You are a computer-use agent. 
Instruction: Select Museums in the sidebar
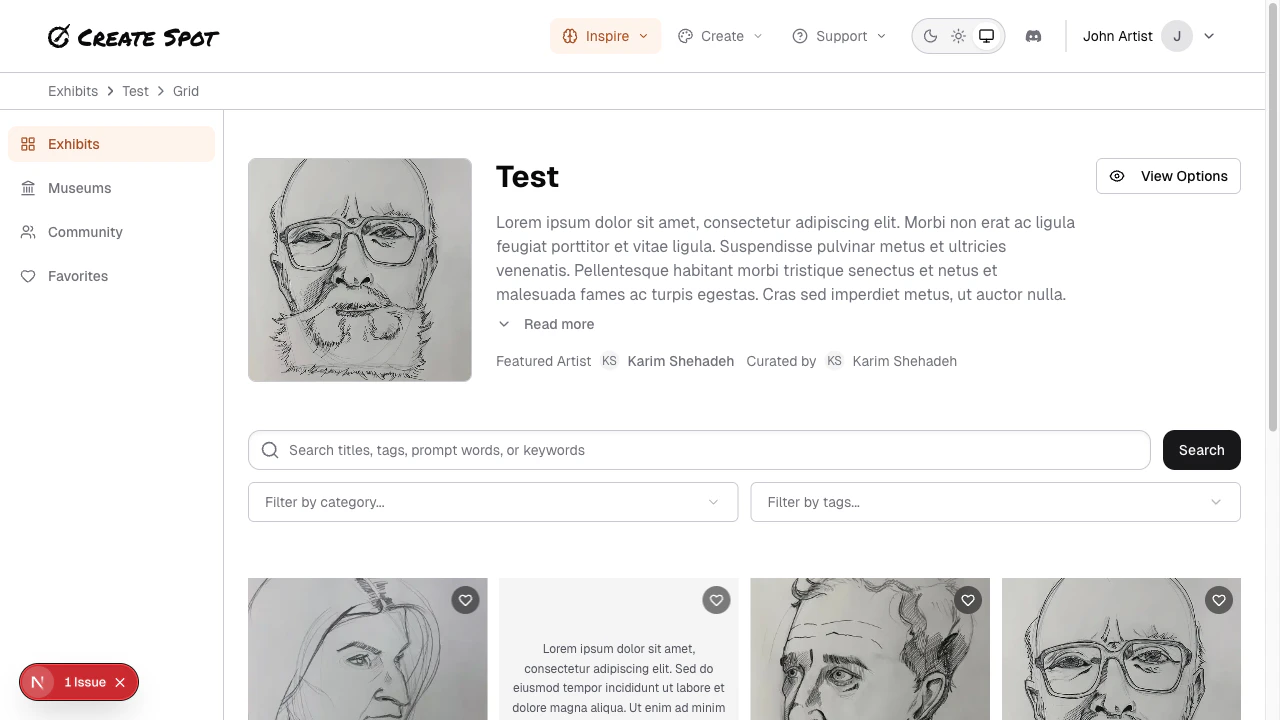[x=79, y=188]
